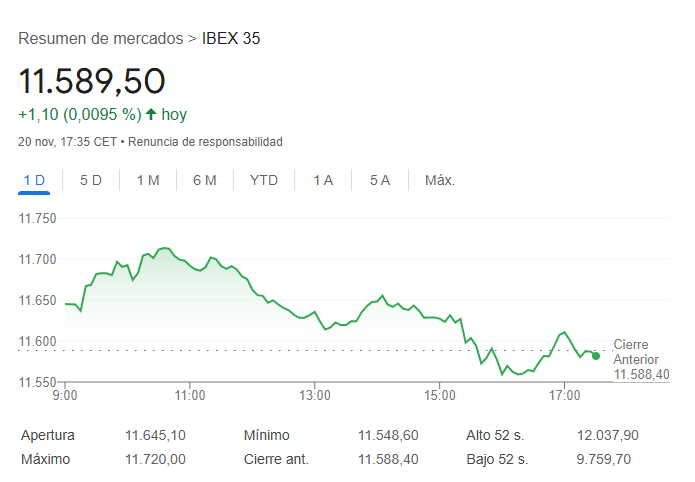Open the 1 M chart range
Image resolution: width=695 pixels, height=482 pixels.
148,180
